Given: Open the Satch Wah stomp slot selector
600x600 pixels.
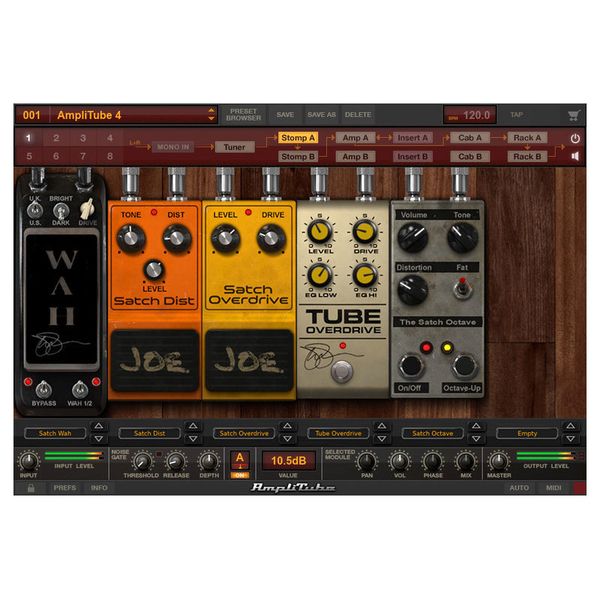Looking at the screenshot, I should pyautogui.click(x=55, y=433).
